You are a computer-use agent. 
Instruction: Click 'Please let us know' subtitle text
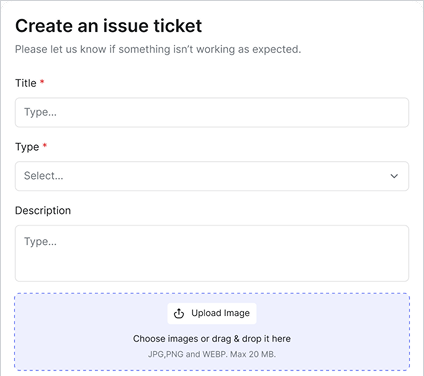click(158, 49)
